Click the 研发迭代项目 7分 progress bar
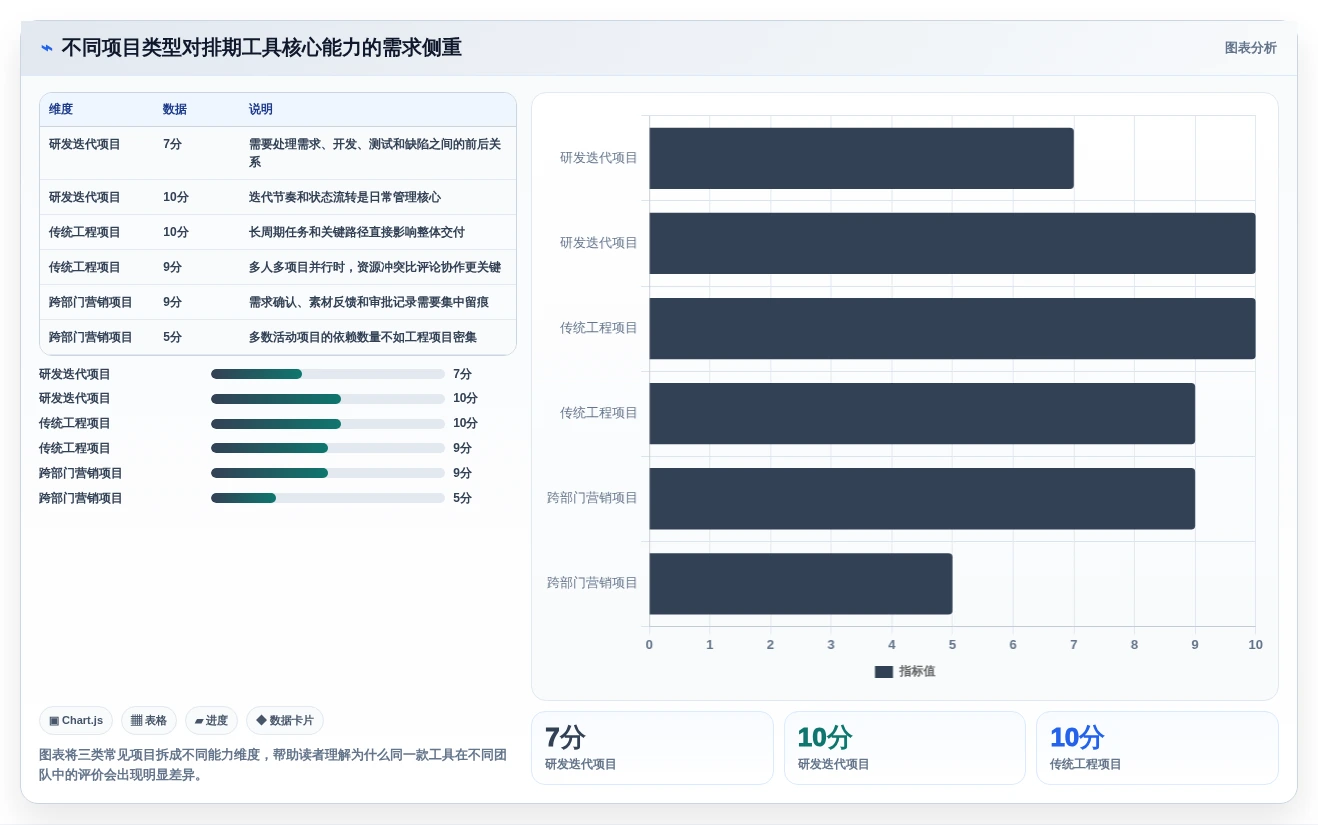1318x825 pixels. point(328,374)
